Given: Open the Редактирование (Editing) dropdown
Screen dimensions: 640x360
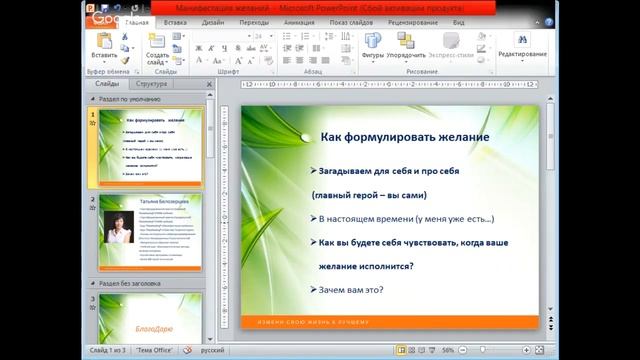Looking at the screenshot, I should point(522,46).
